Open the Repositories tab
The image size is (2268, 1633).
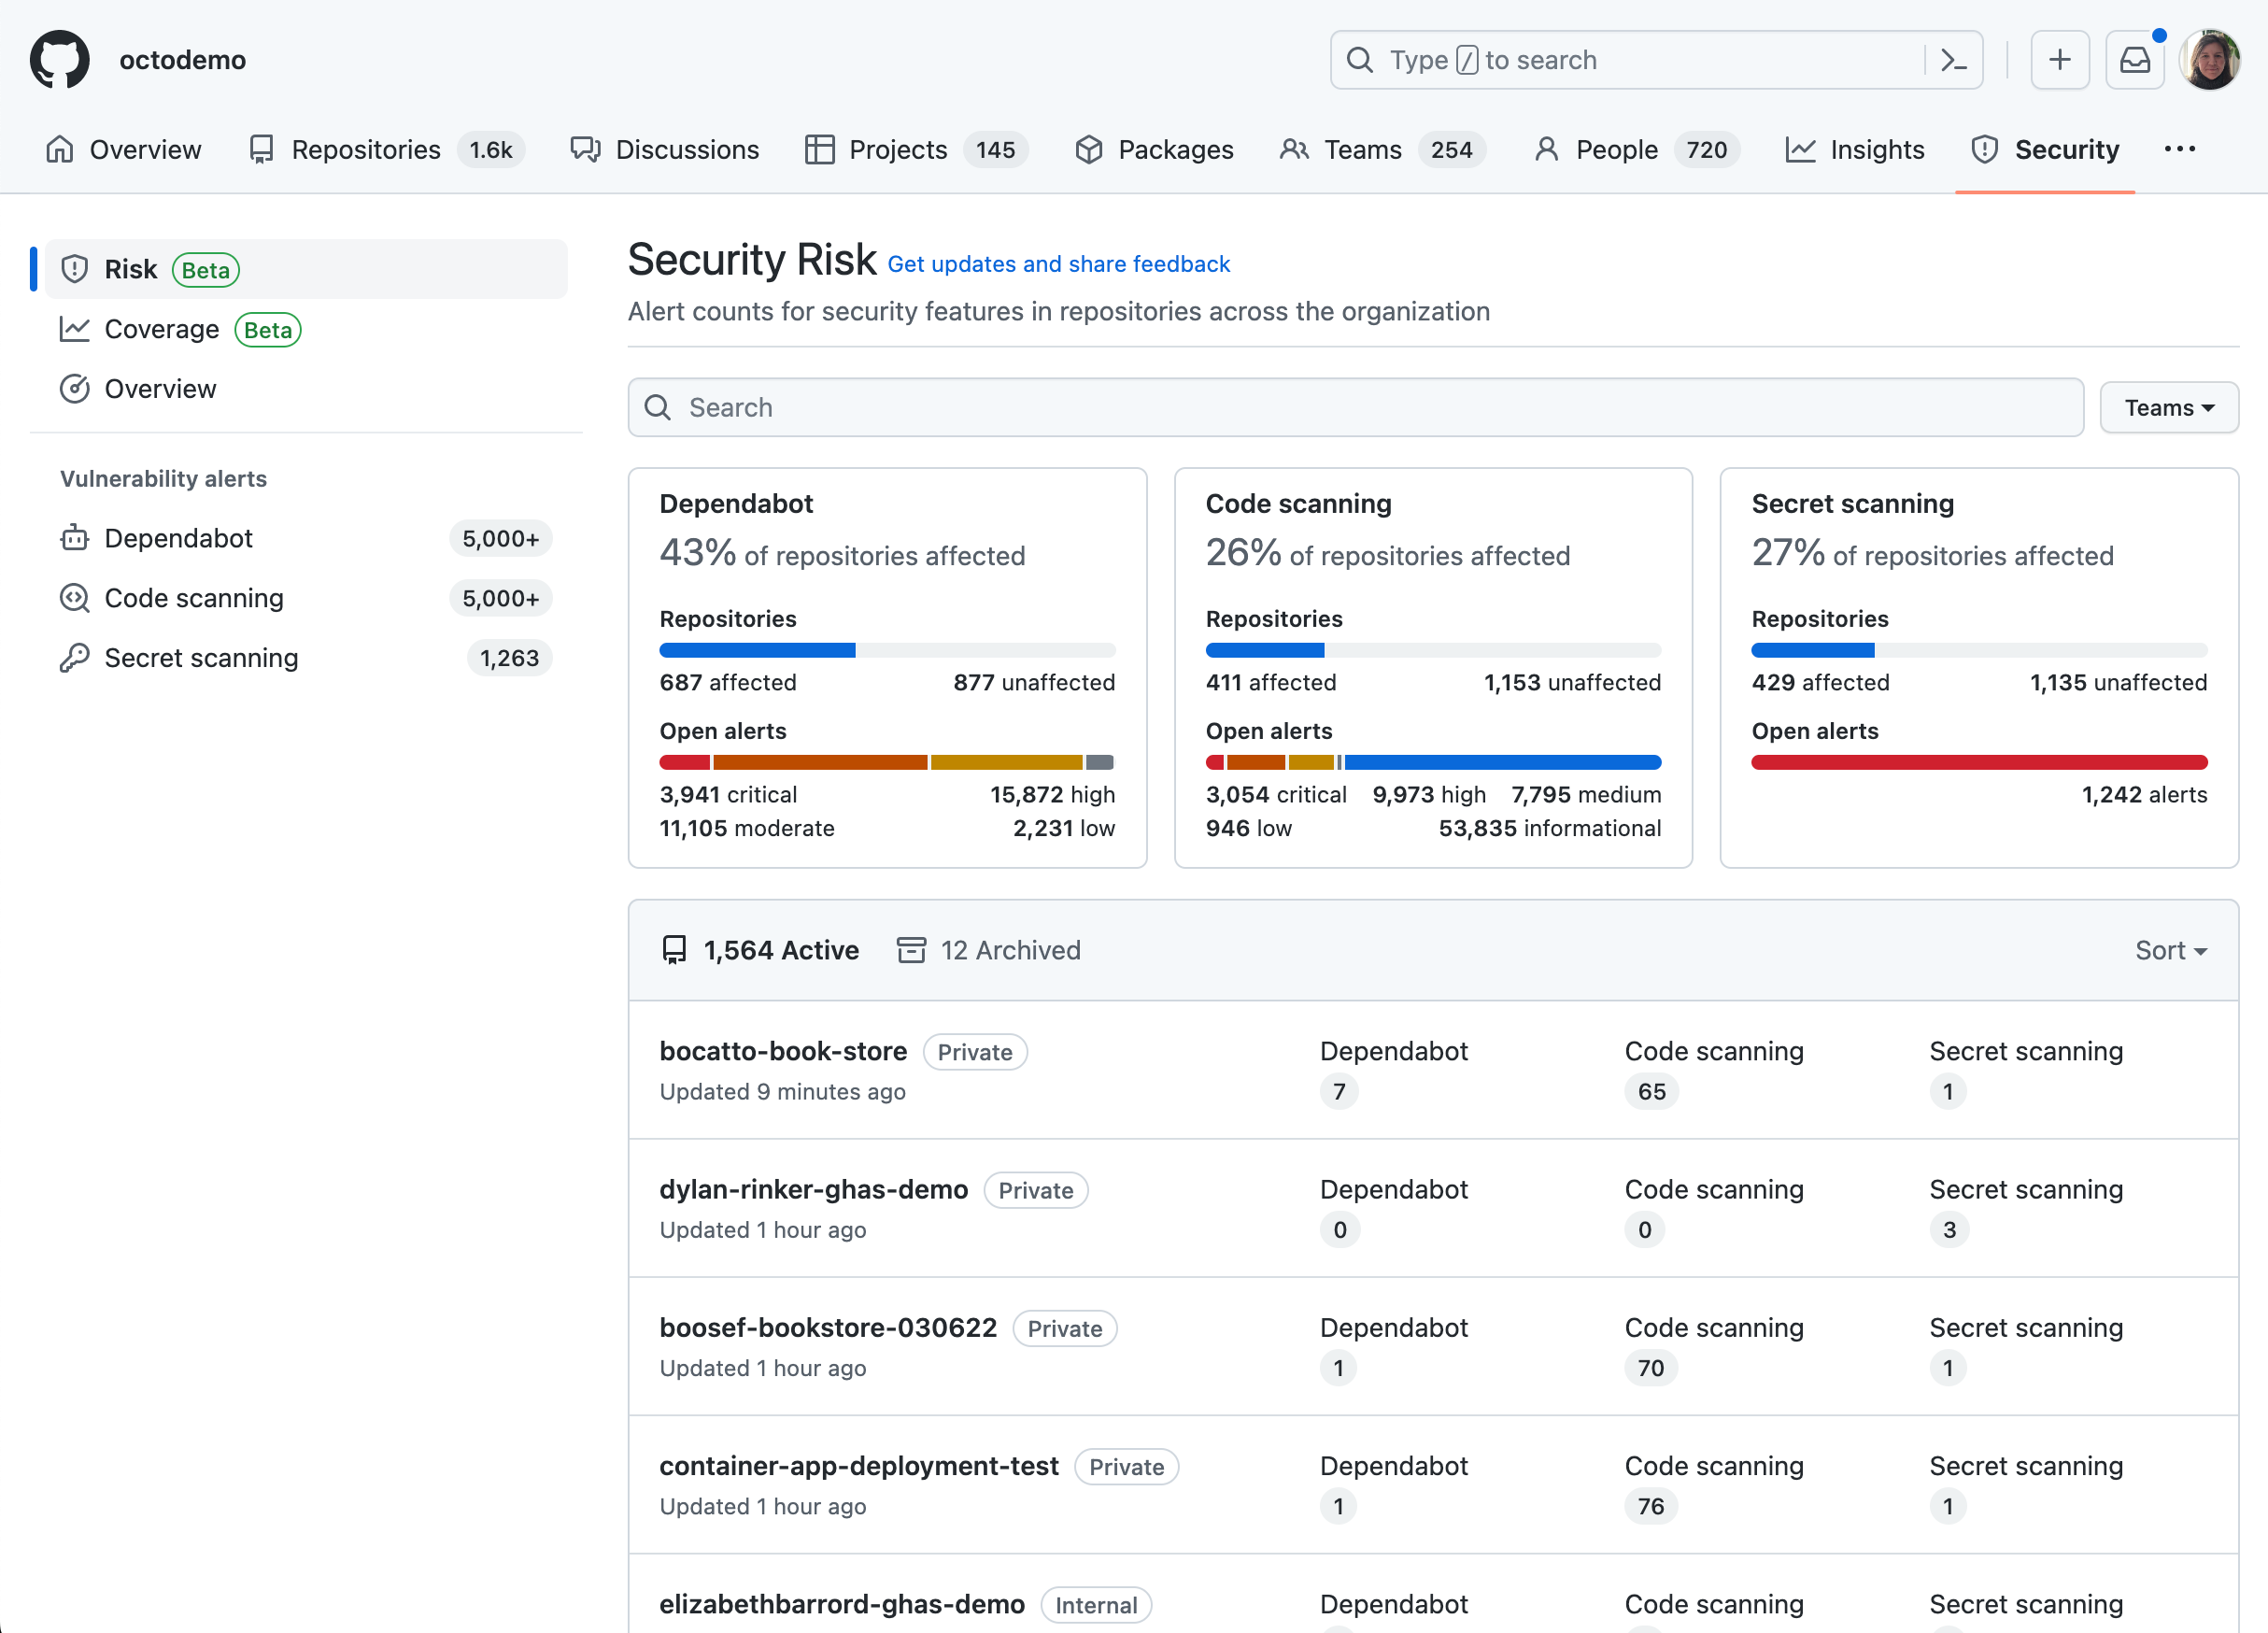click(x=385, y=149)
